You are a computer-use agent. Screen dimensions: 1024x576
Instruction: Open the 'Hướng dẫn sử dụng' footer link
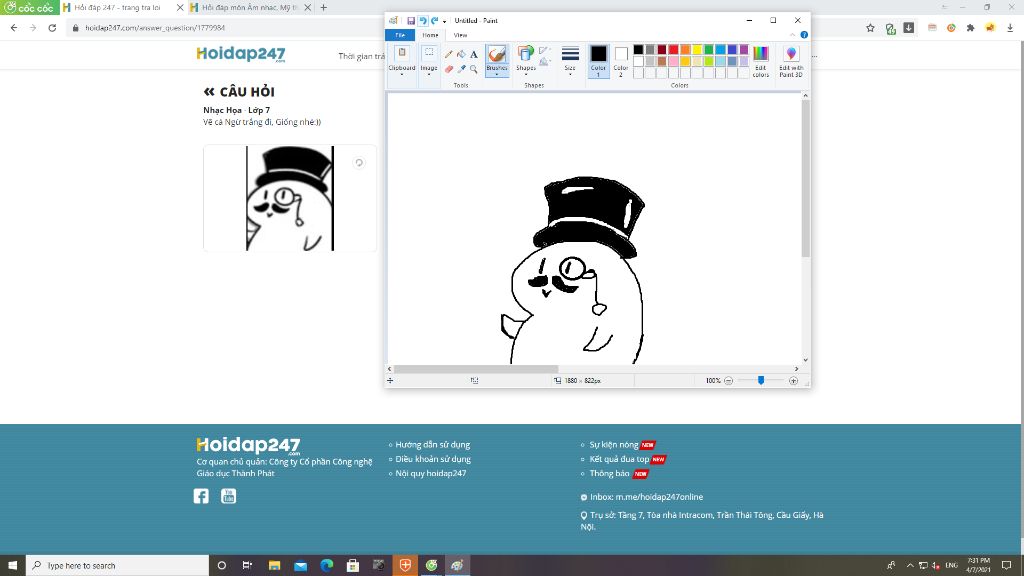[432, 445]
